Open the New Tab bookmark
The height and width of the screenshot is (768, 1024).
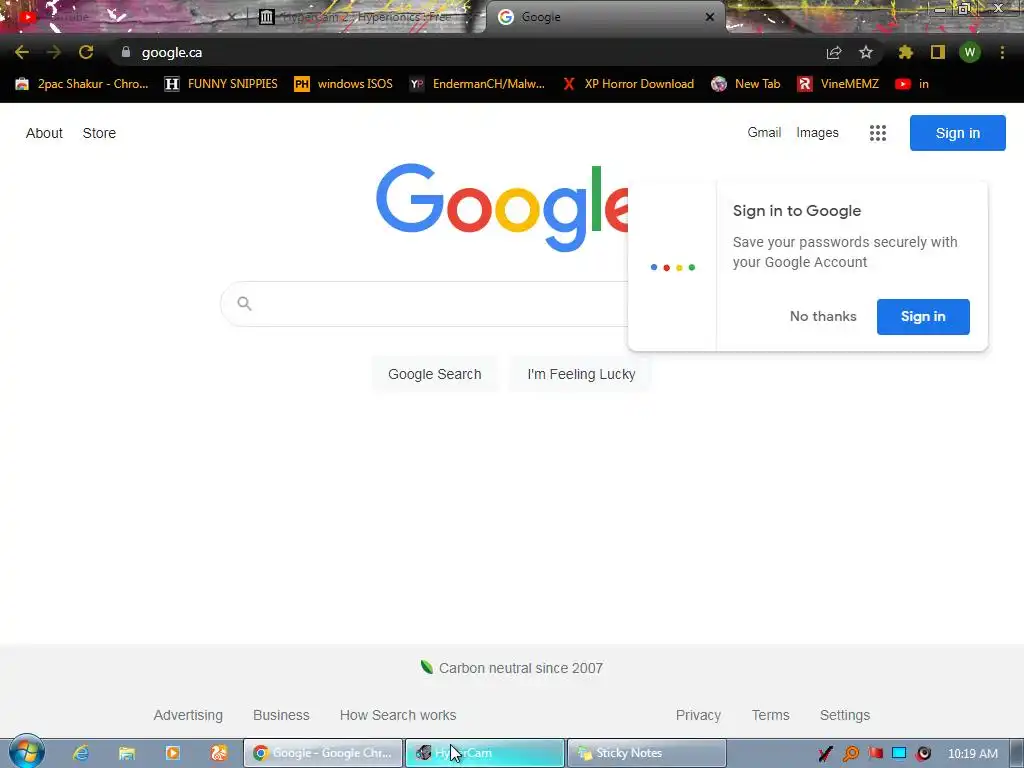tap(746, 84)
